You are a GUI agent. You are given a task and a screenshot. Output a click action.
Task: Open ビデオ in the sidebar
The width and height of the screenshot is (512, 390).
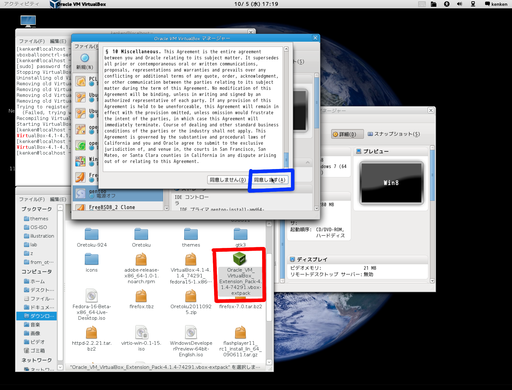pos(34,342)
